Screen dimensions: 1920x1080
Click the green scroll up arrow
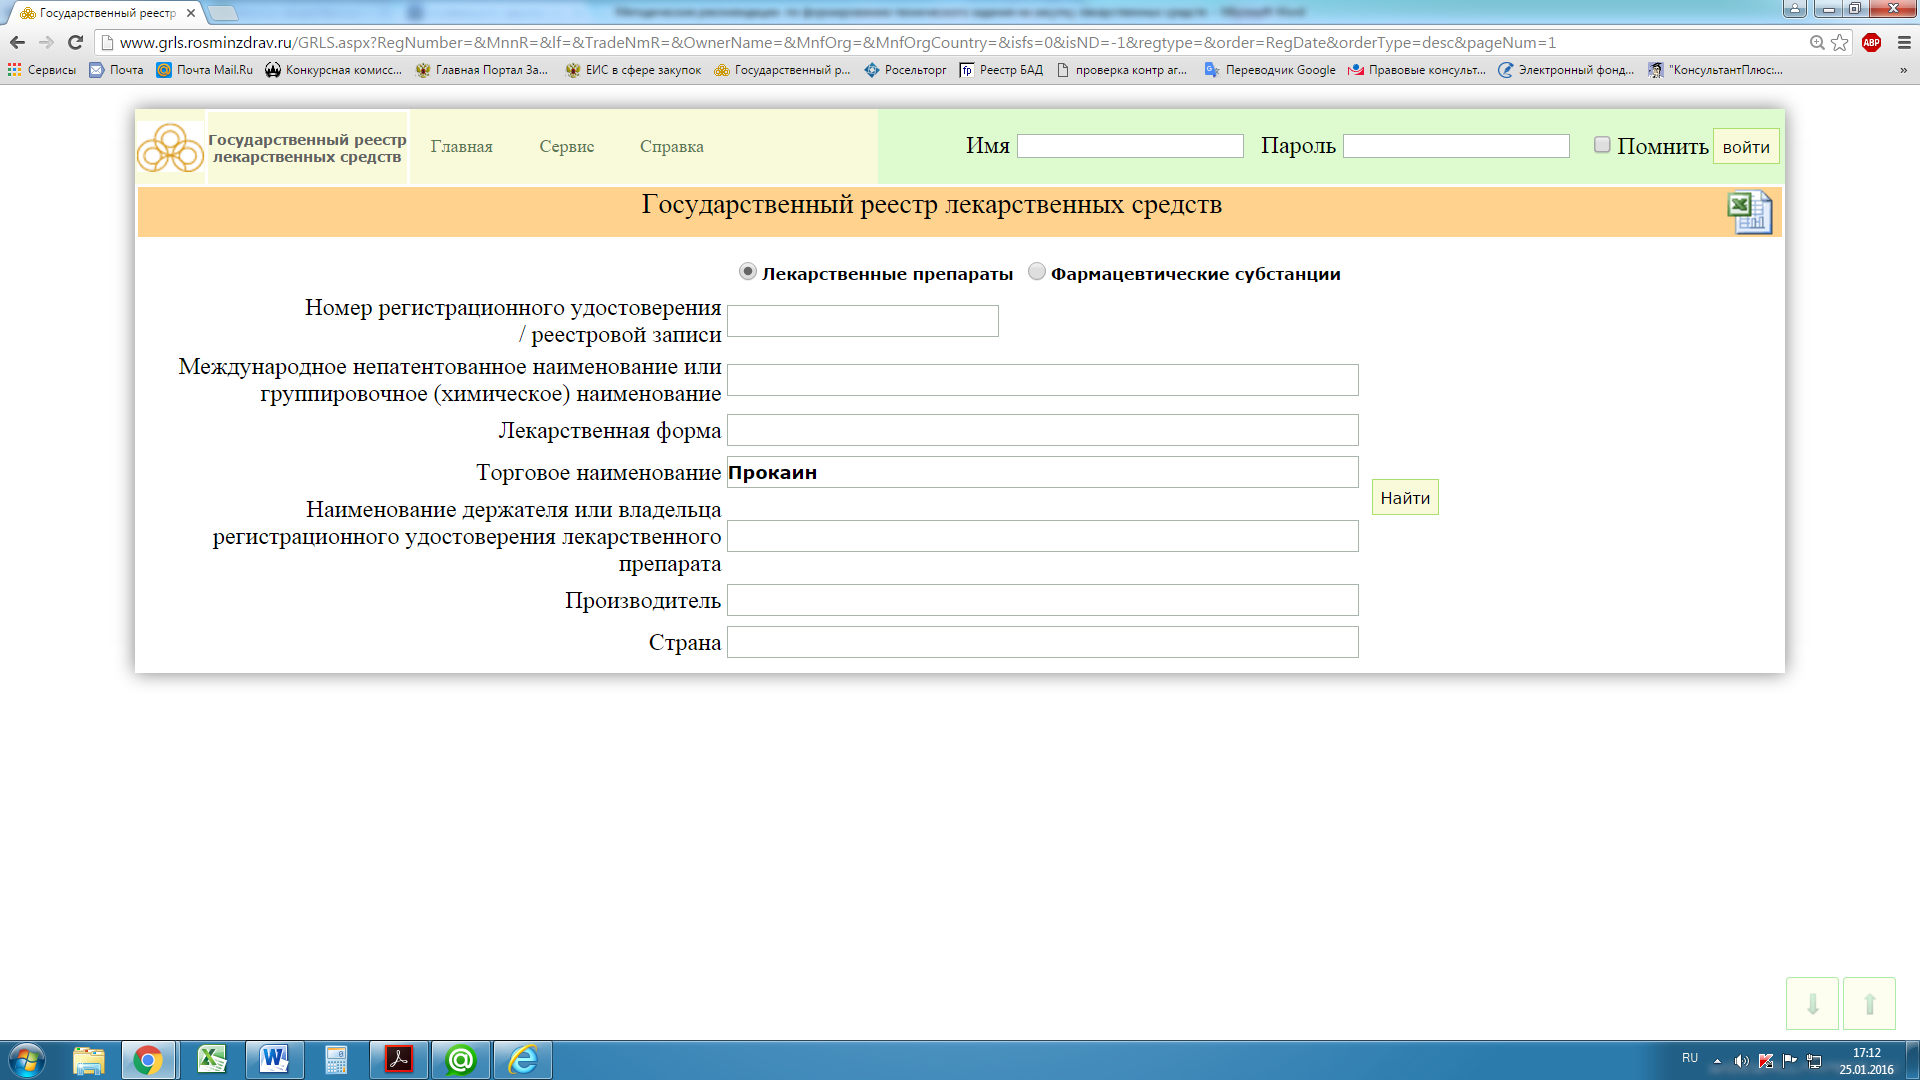tap(1869, 1003)
